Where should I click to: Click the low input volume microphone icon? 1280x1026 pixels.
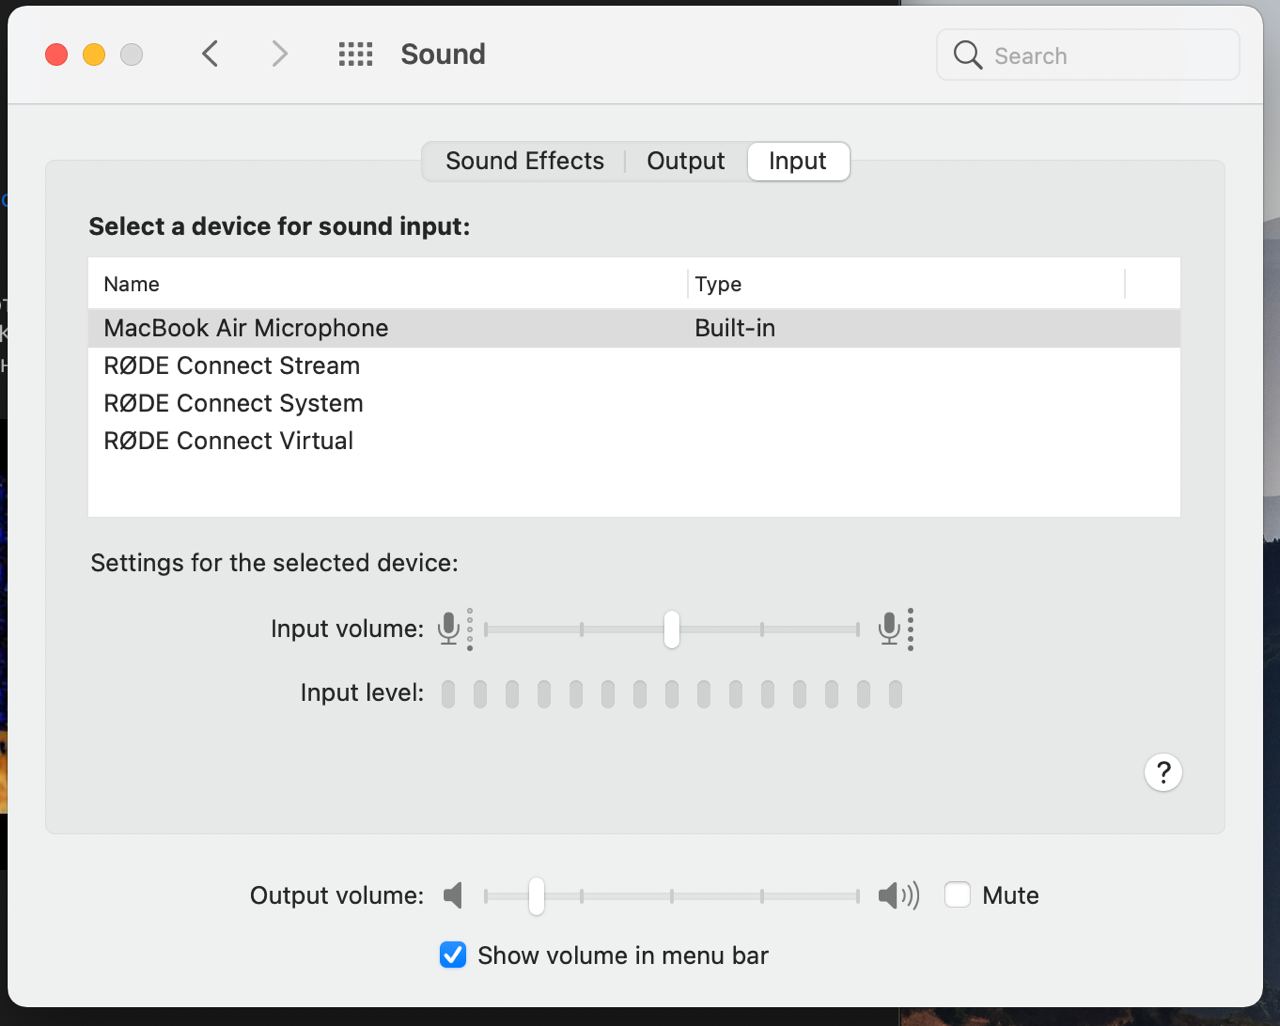click(449, 629)
